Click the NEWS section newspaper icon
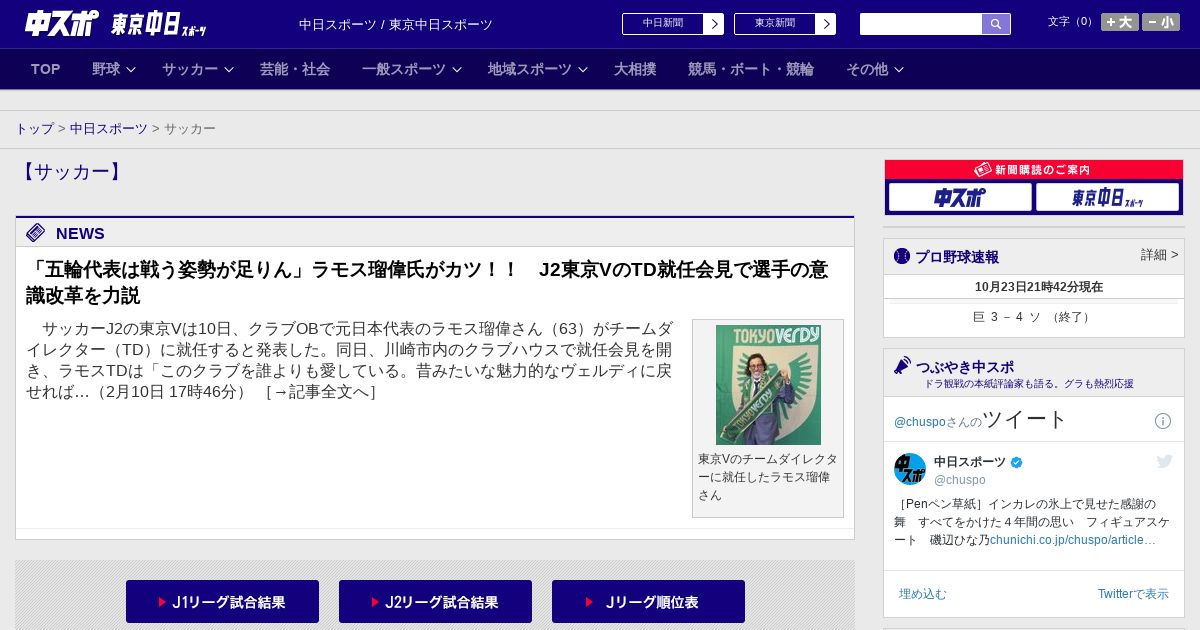This screenshot has width=1200, height=630. point(36,233)
